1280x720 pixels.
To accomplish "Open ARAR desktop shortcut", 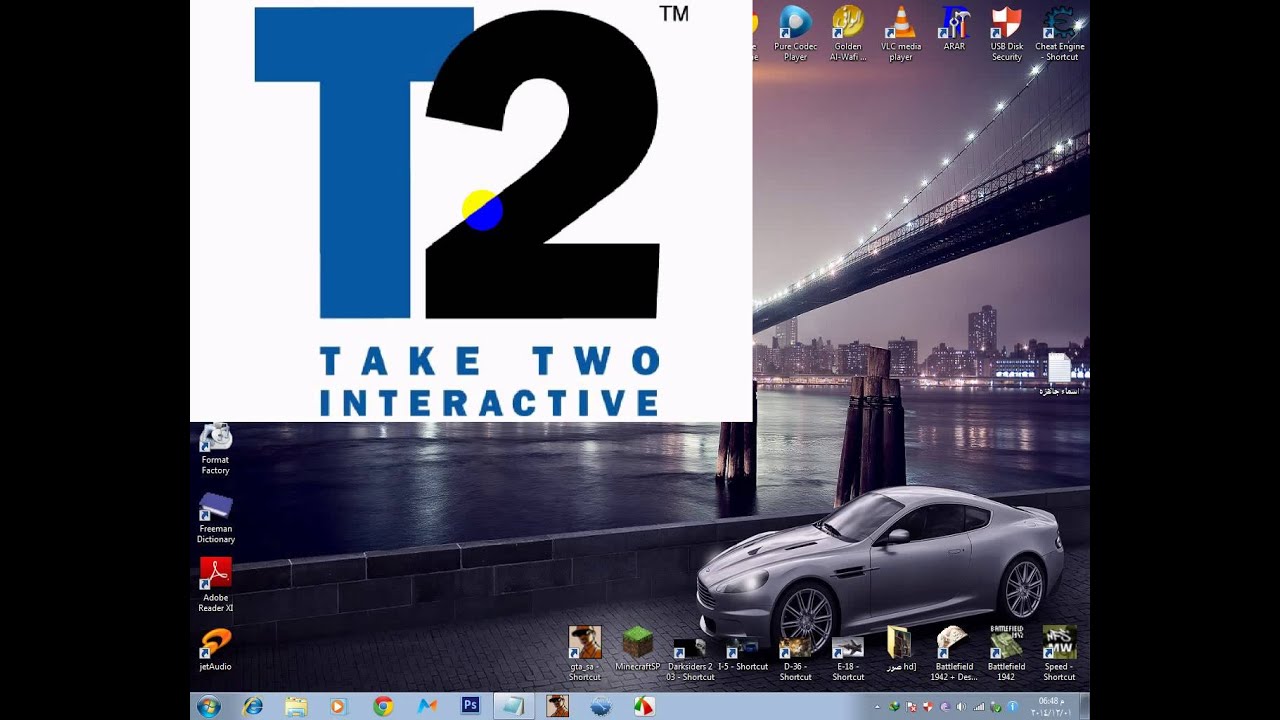I will click(954, 28).
